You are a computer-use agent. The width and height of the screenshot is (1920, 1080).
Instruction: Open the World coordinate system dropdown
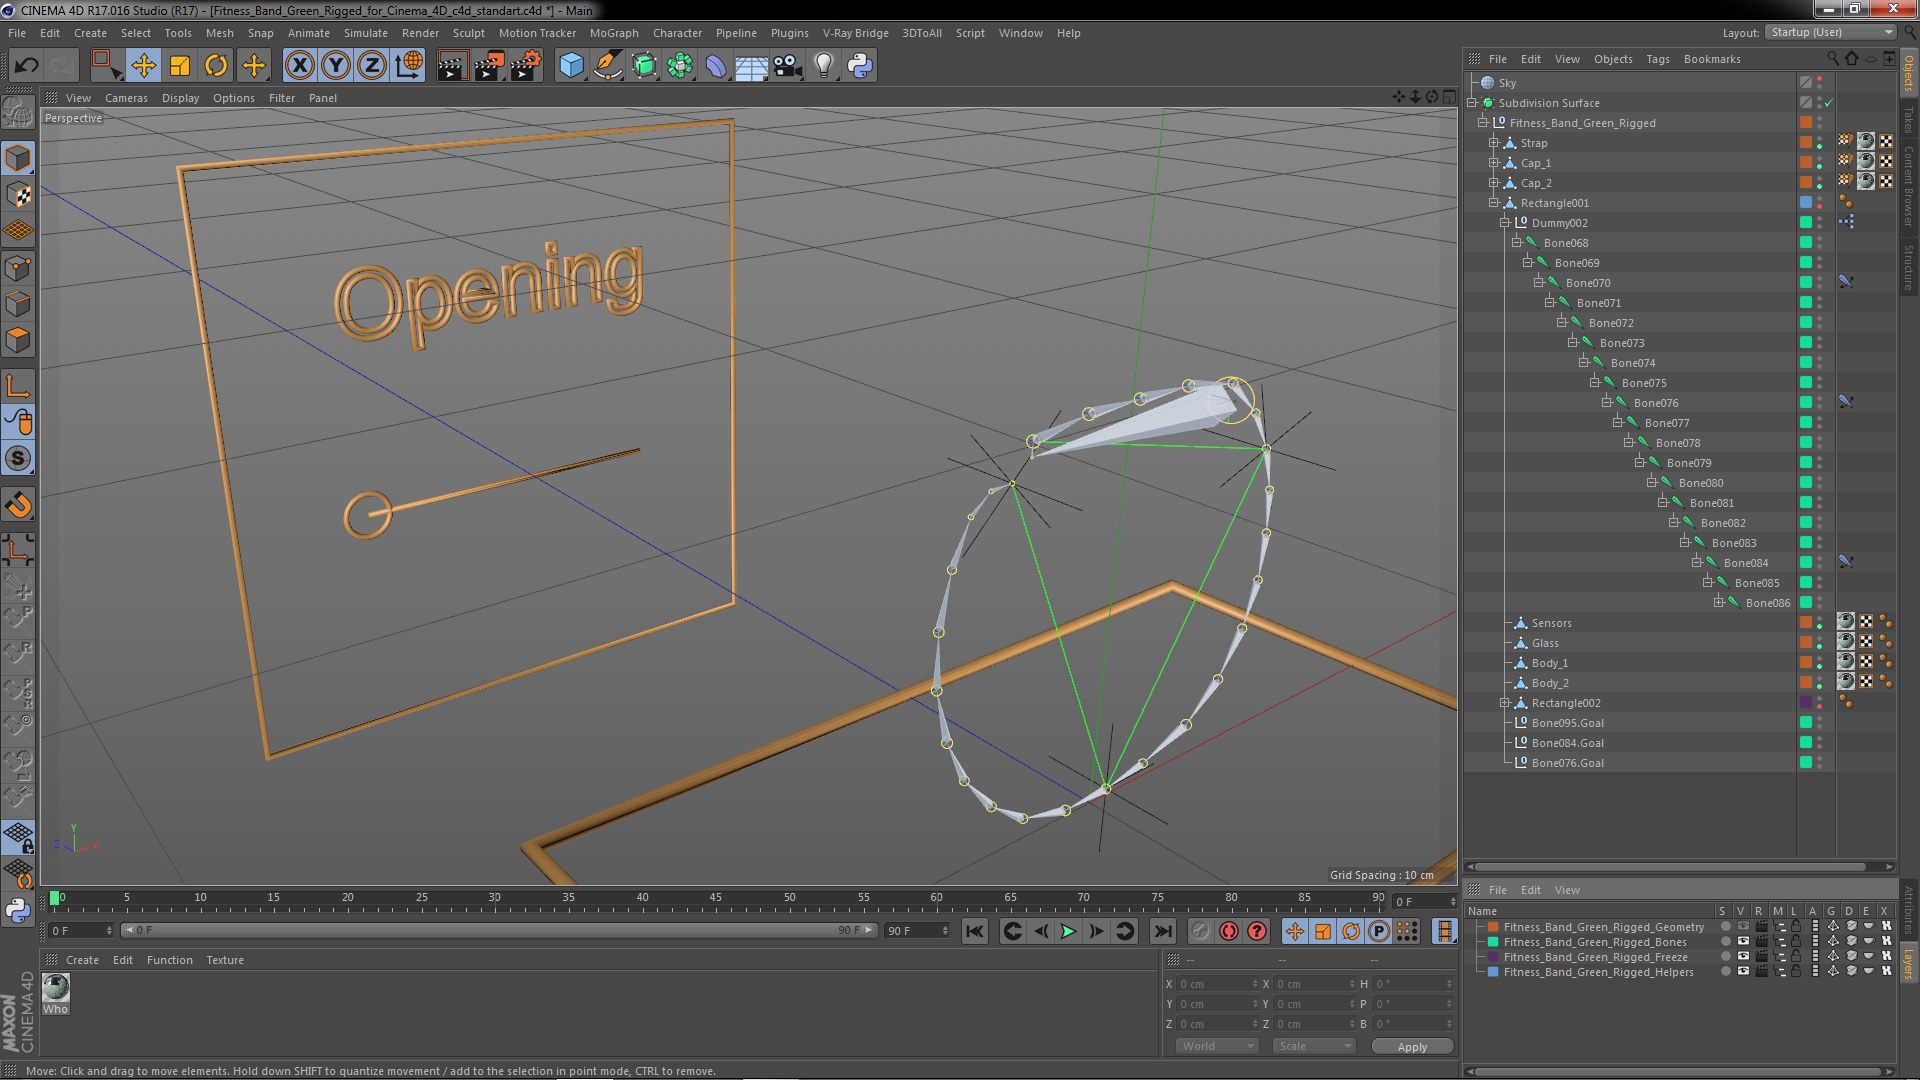tap(1216, 1046)
